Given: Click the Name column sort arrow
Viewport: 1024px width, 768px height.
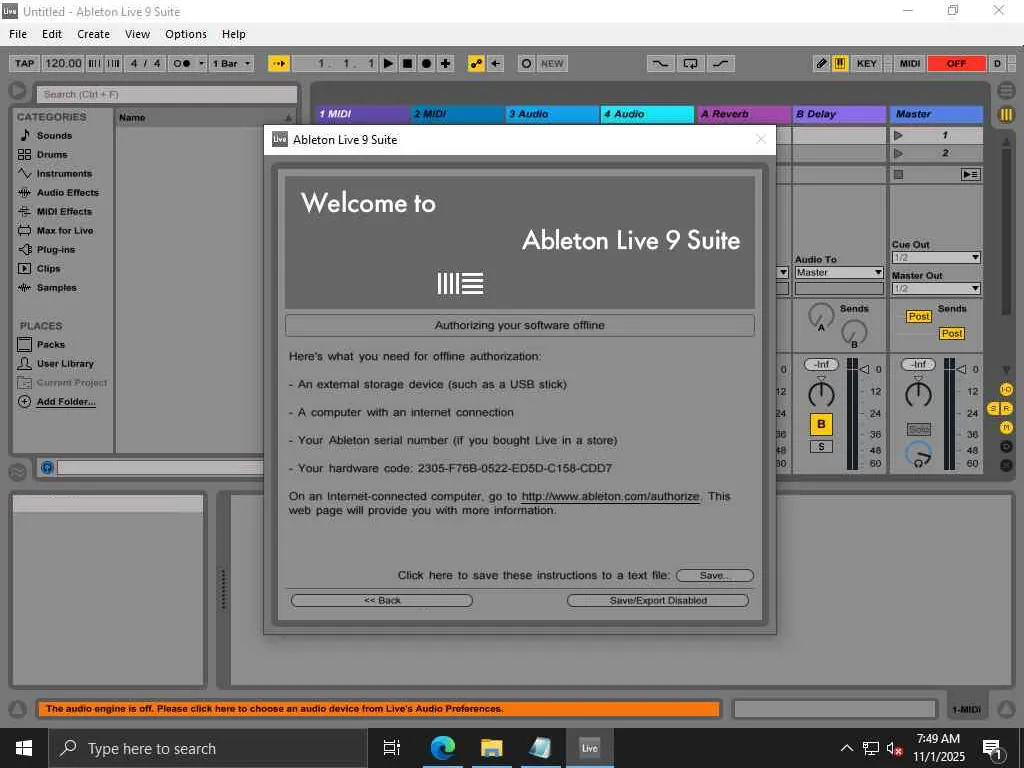Looking at the screenshot, I should 288,118.
